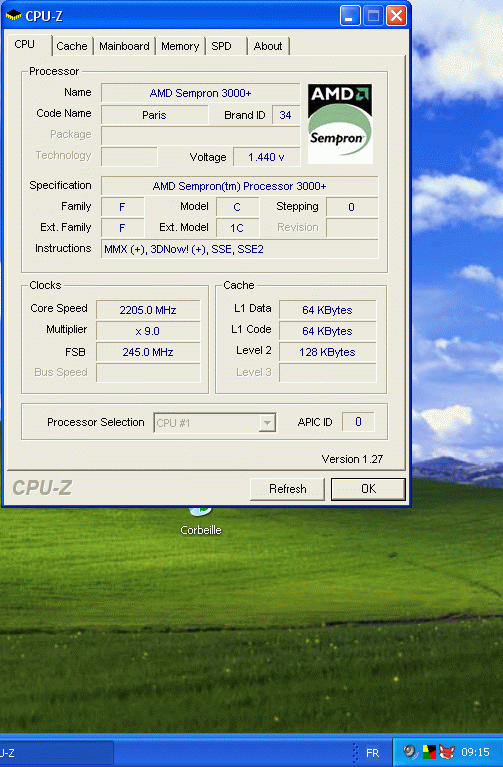
Task: Click the L1 Data value 64 KBytes
Action: pos(328,310)
